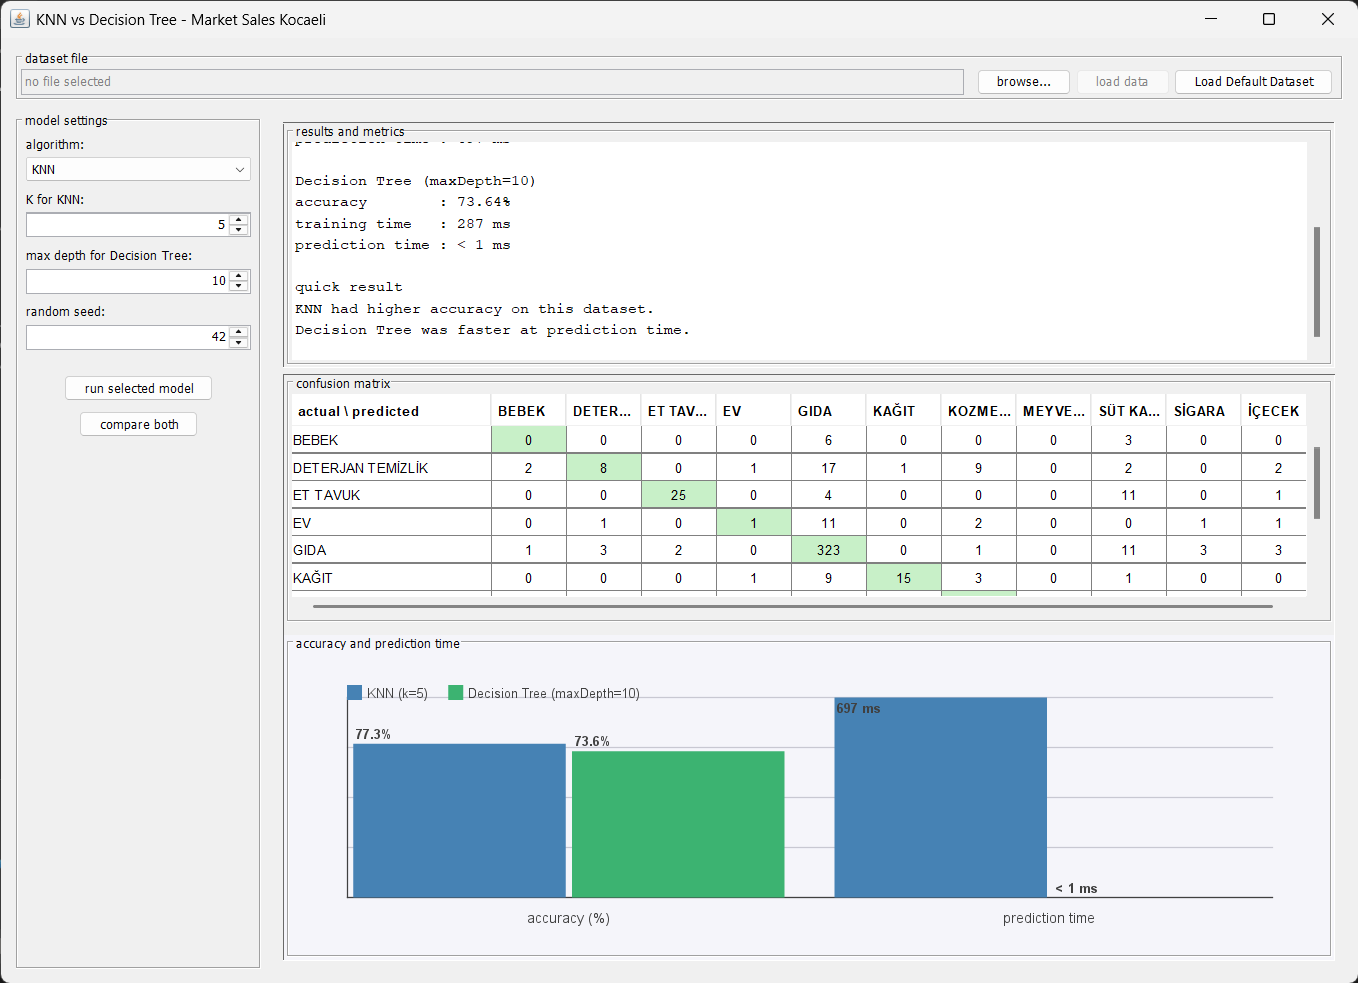The width and height of the screenshot is (1358, 983).
Task: Increase K for KNN with up arrow
Action: coord(239,219)
